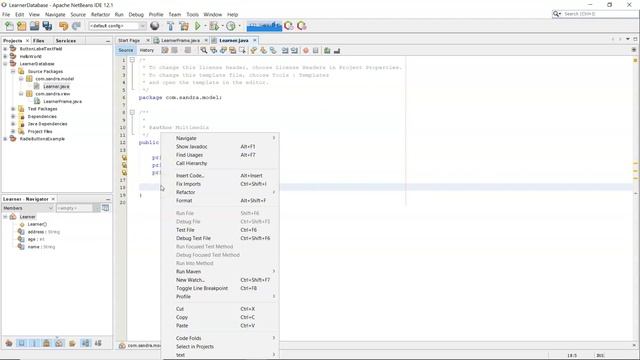Viewport: 640px width, 360px height.
Task: Click the New File toolbar icon
Action: [9, 26]
